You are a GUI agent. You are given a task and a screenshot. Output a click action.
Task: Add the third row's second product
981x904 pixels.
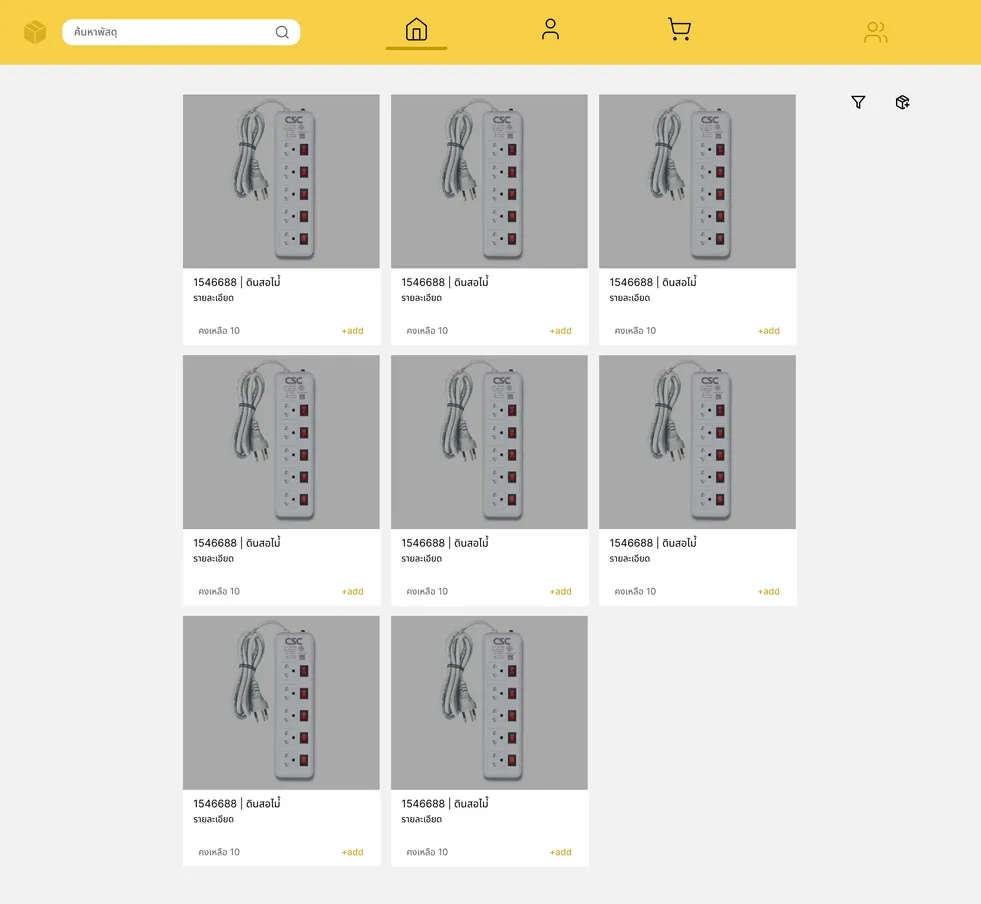pos(561,852)
